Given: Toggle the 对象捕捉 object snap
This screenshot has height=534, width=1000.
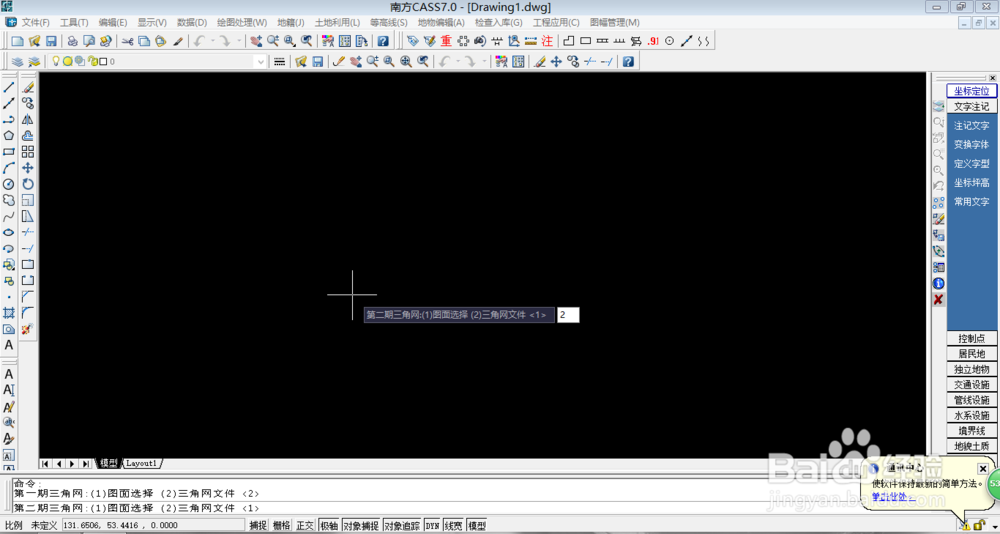Looking at the screenshot, I should (x=361, y=526).
